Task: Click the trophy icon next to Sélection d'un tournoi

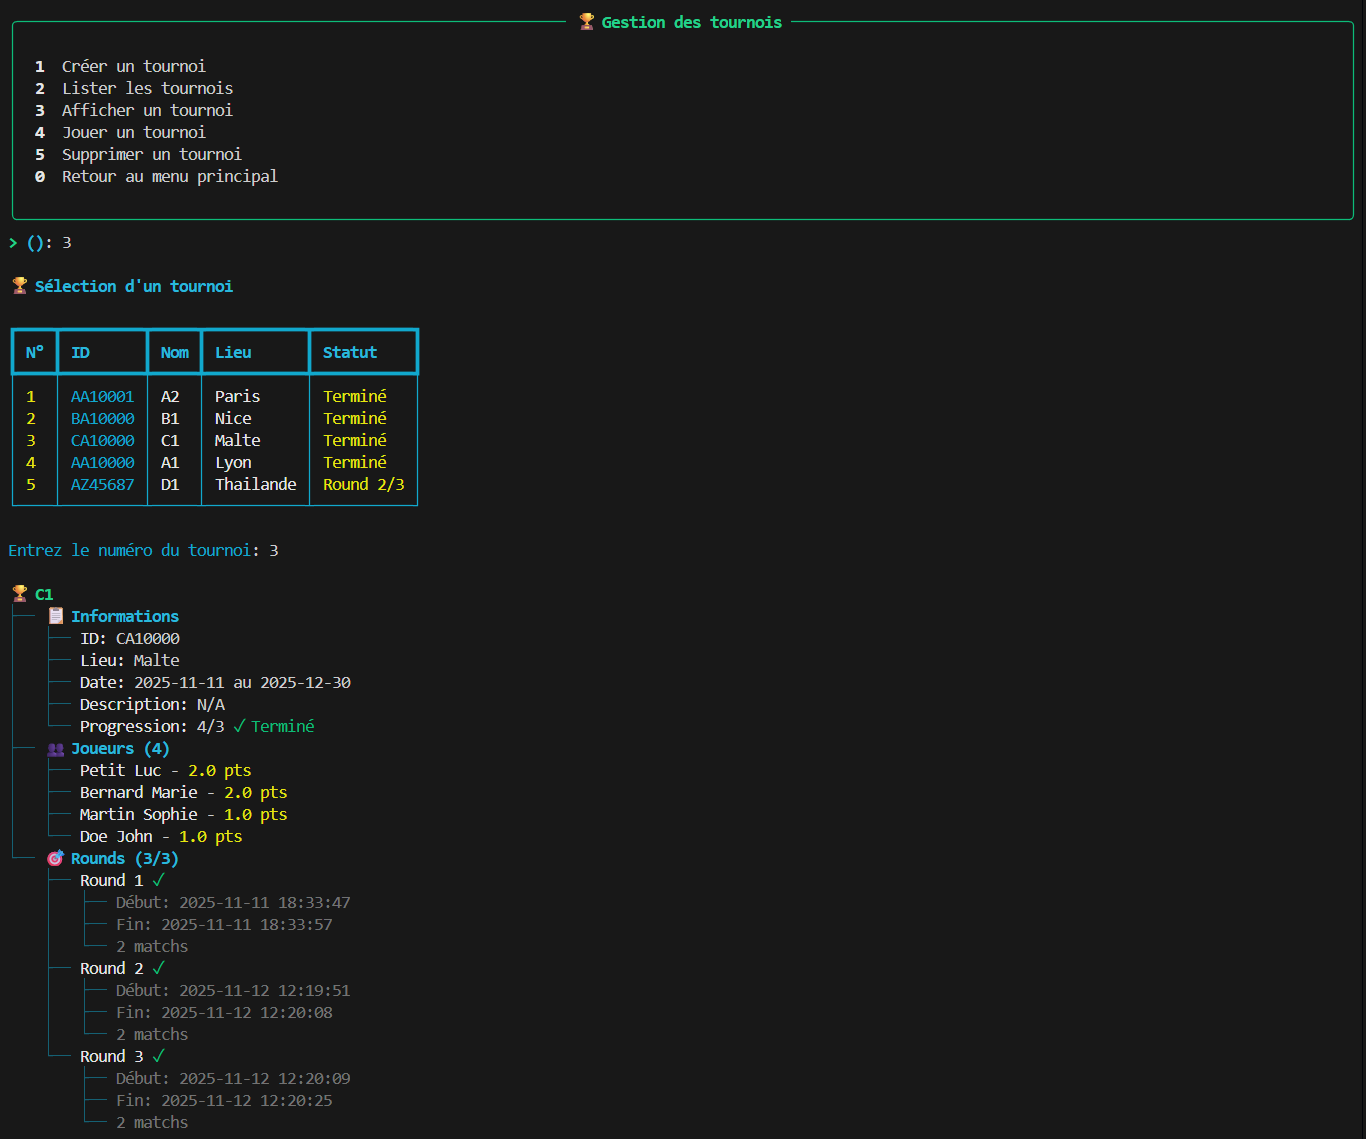Action: [20, 286]
